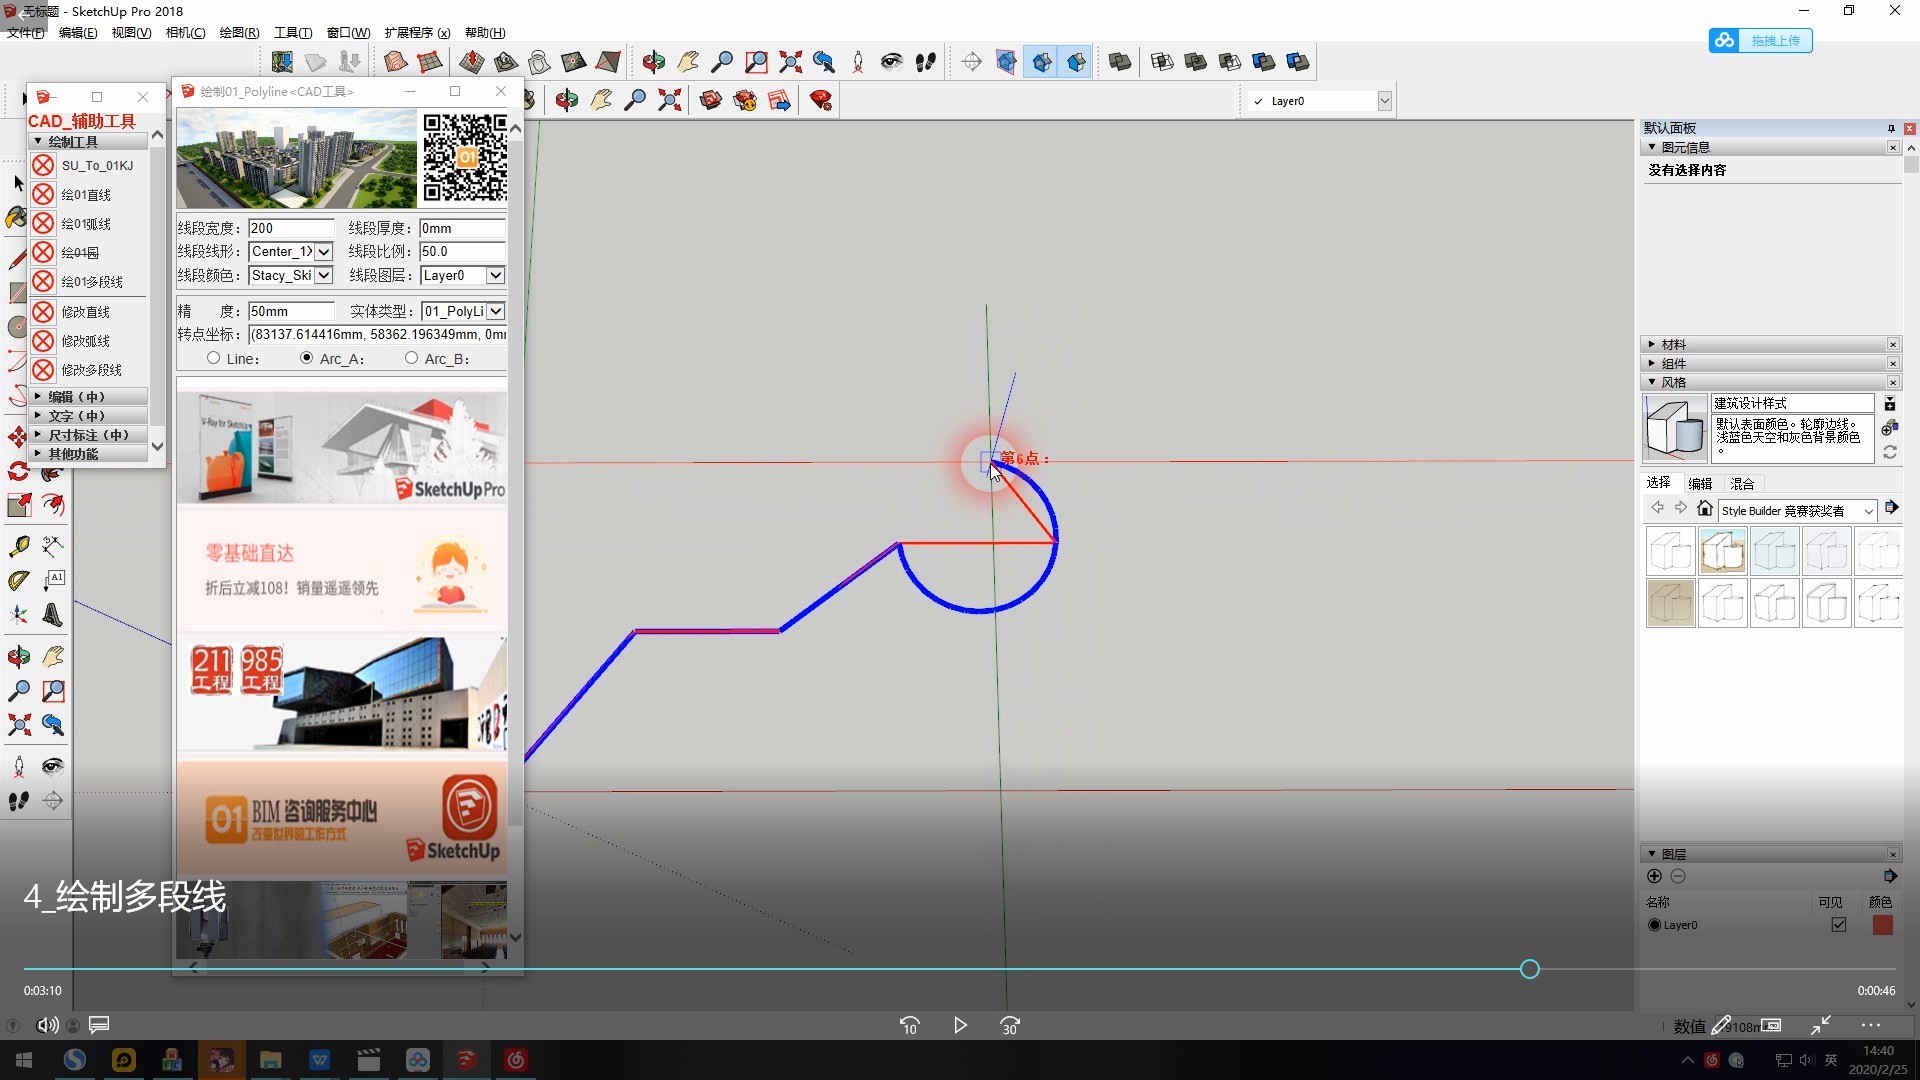Select the Tape Measure tool

[x=18, y=546]
